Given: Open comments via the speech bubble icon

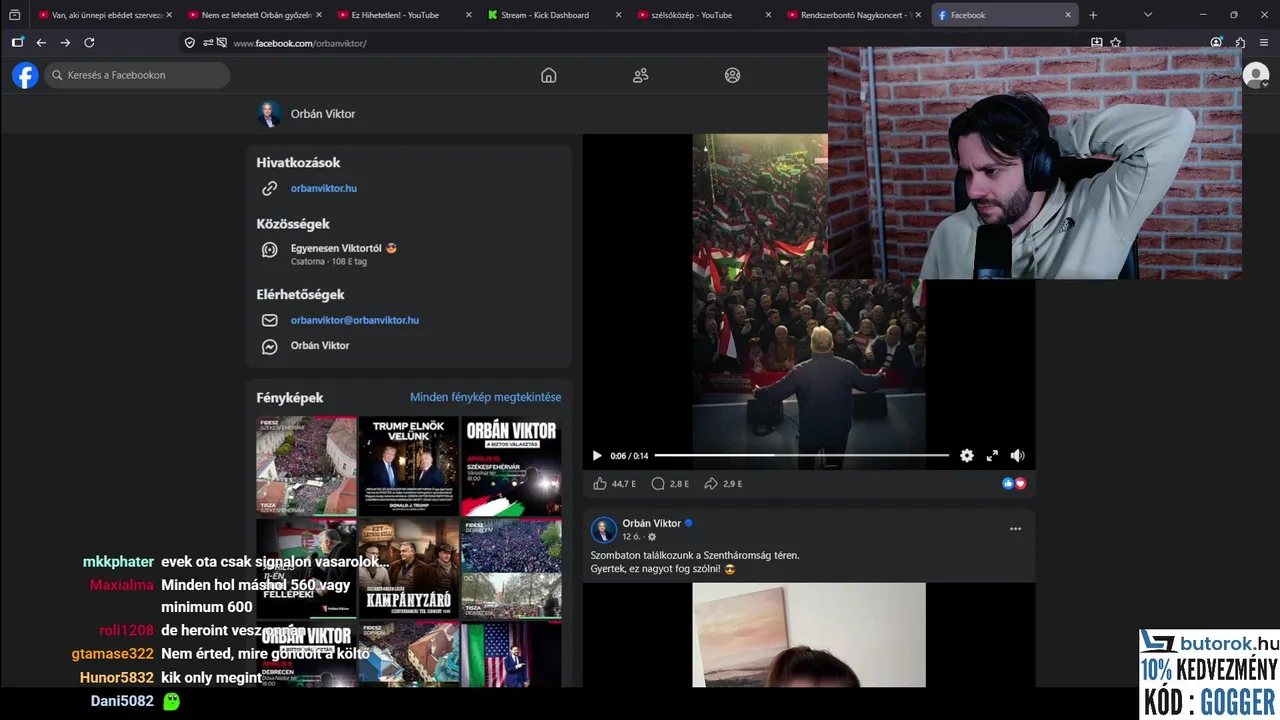Looking at the screenshot, I should (x=658, y=484).
